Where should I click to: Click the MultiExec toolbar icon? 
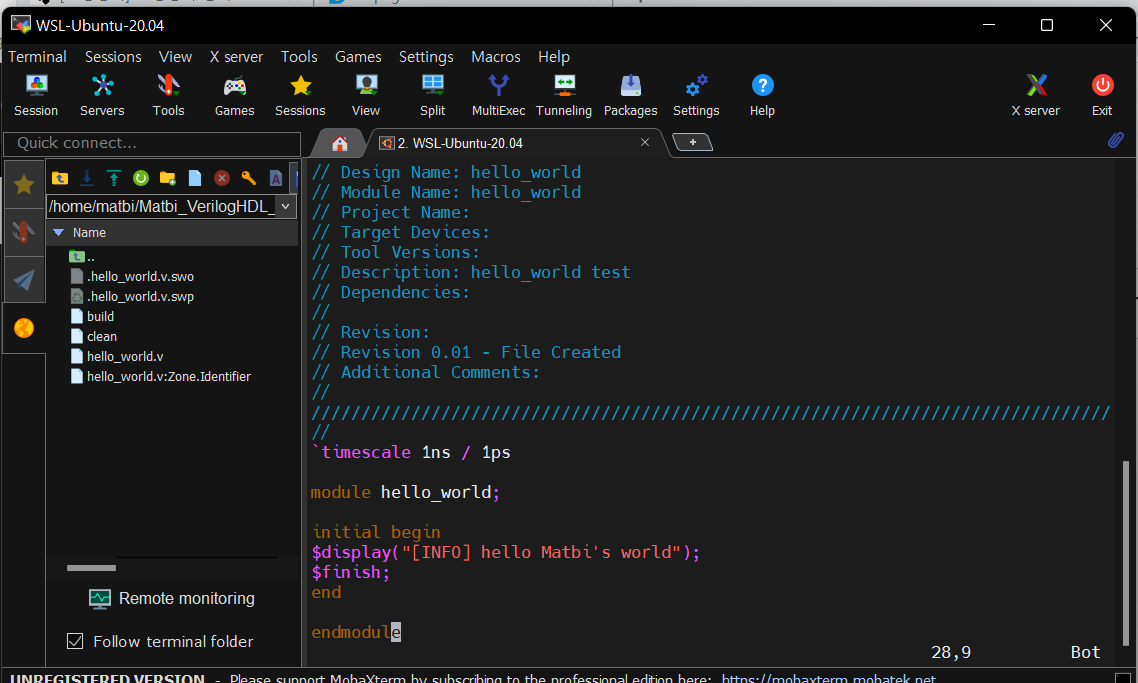point(498,95)
